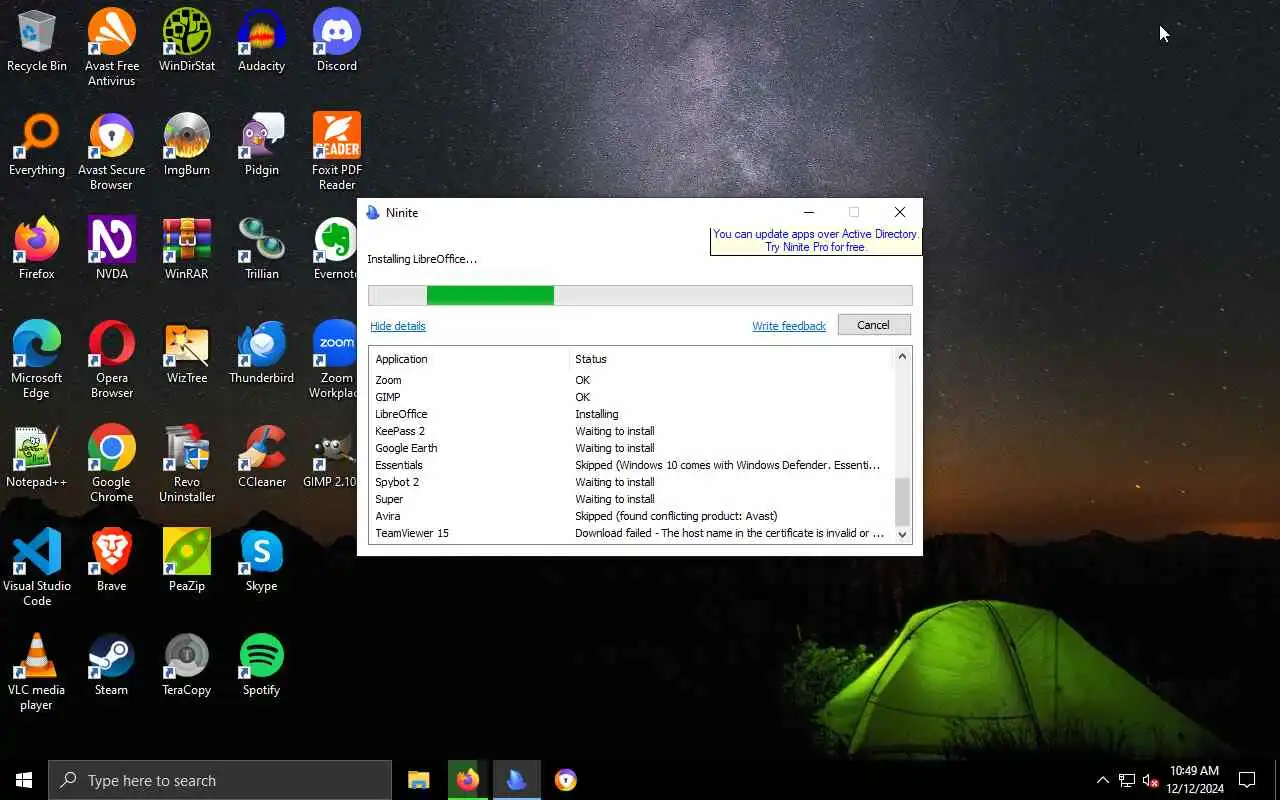Click the Status column header
This screenshot has height=800, width=1280.
click(730, 359)
